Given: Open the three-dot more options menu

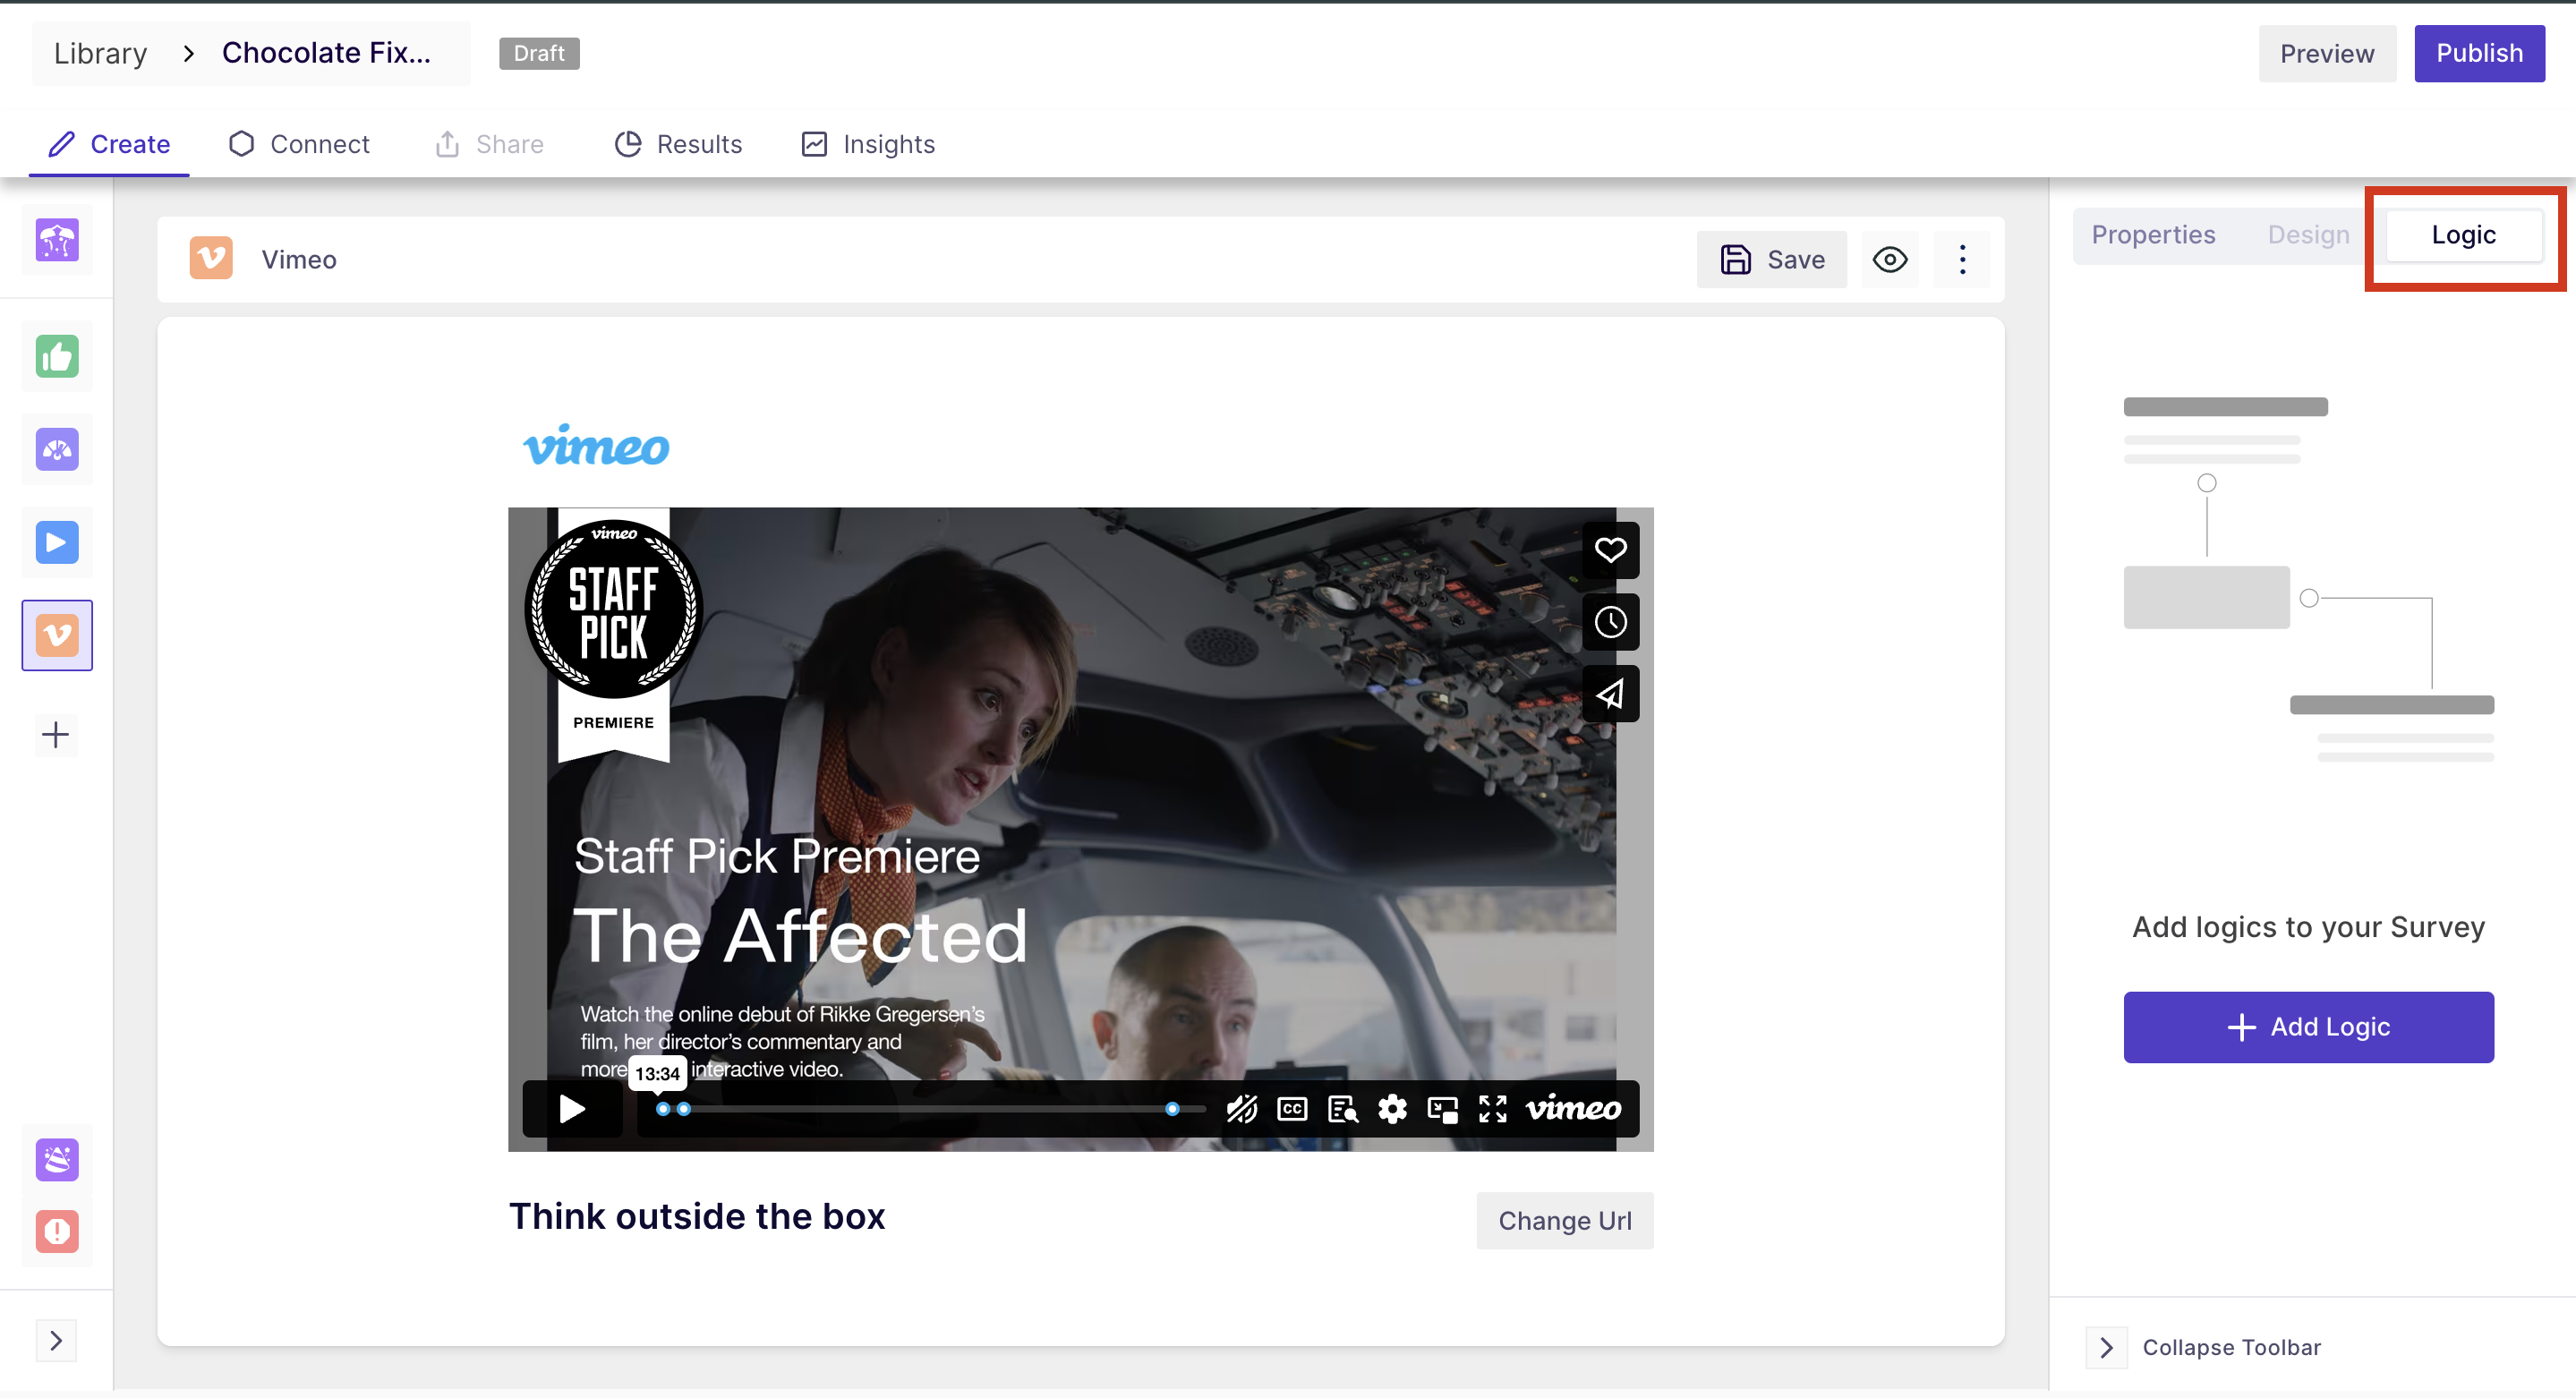Looking at the screenshot, I should (1962, 259).
